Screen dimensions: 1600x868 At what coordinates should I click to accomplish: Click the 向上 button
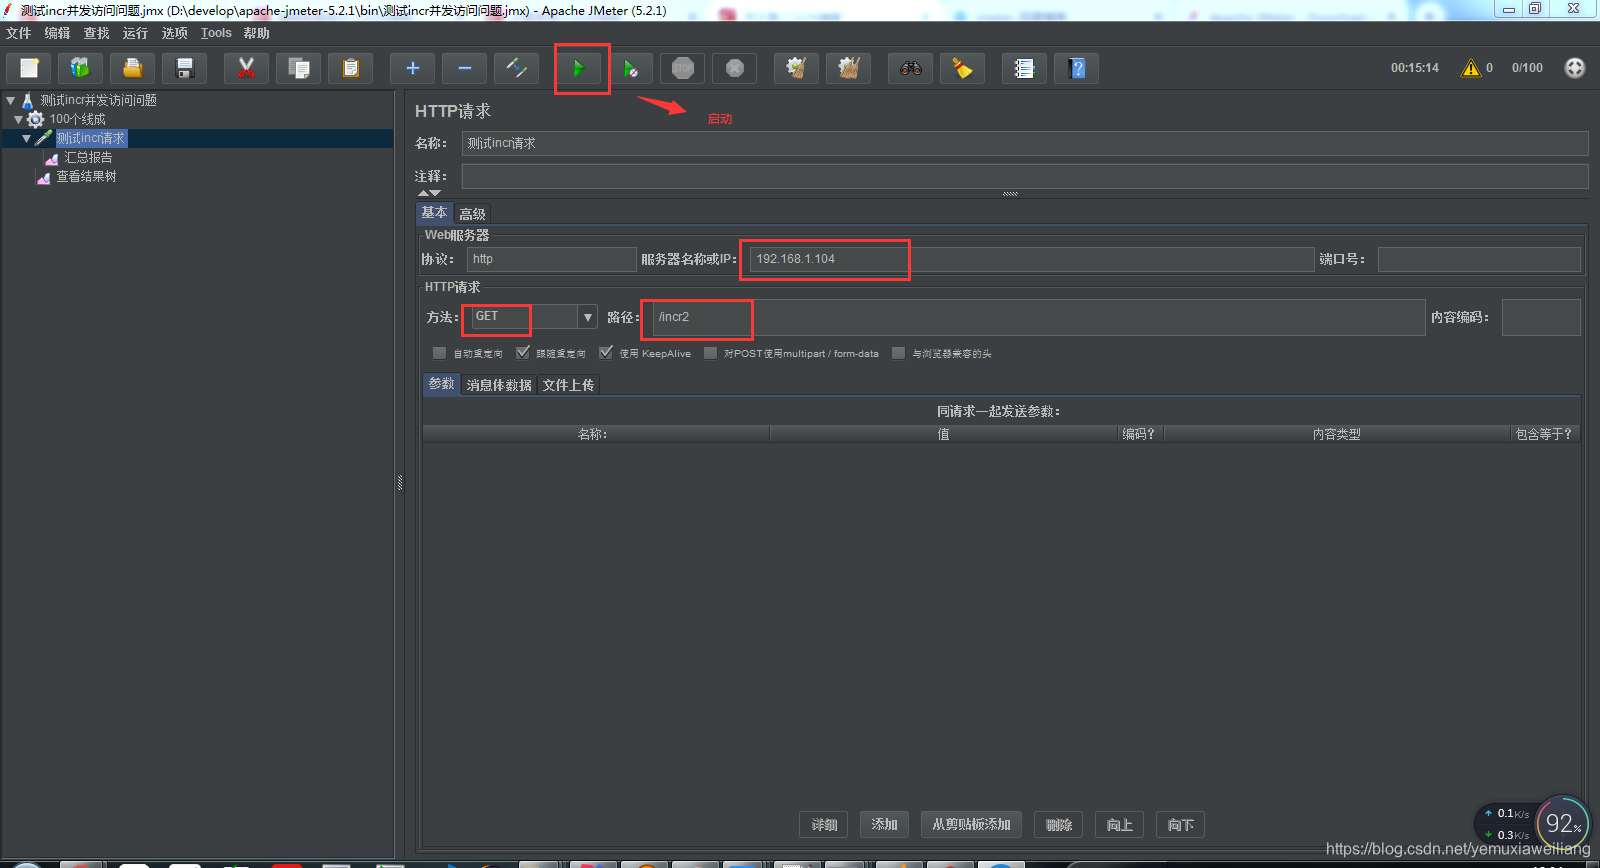coord(1120,825)
